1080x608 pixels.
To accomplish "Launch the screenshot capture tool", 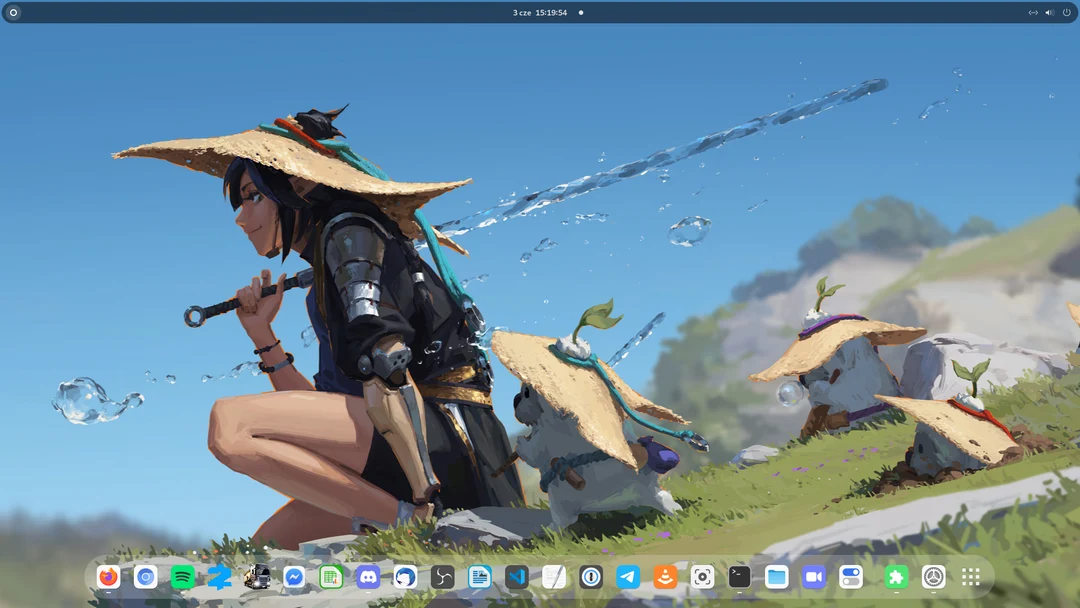I will coord(701,577).
